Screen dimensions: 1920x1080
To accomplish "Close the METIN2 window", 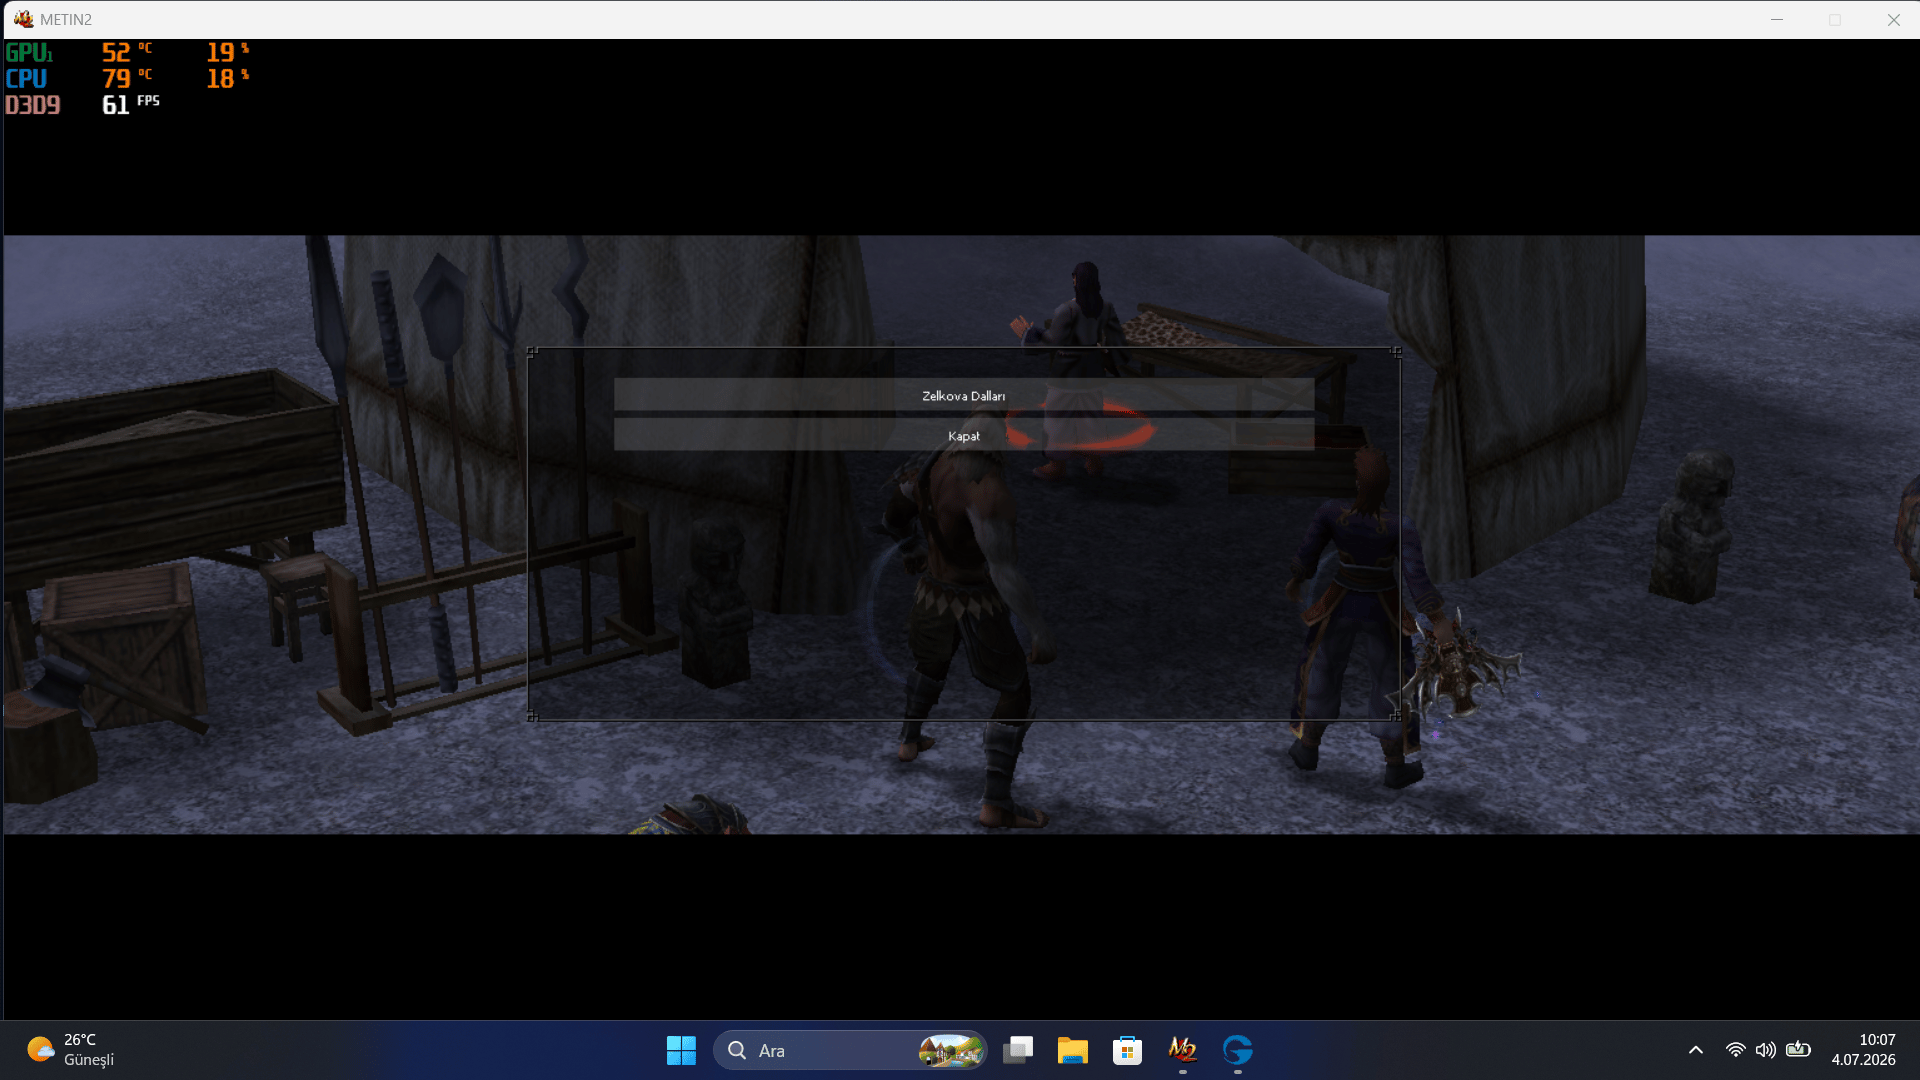I will coord(1894,19).
